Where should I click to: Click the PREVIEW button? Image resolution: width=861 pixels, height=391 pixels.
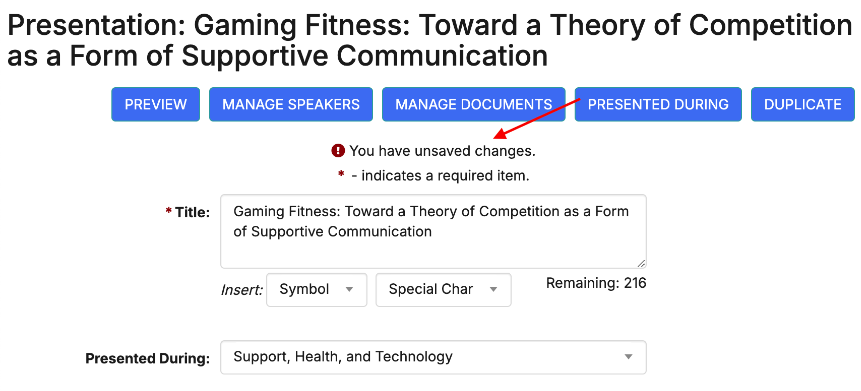pos(155,104)
